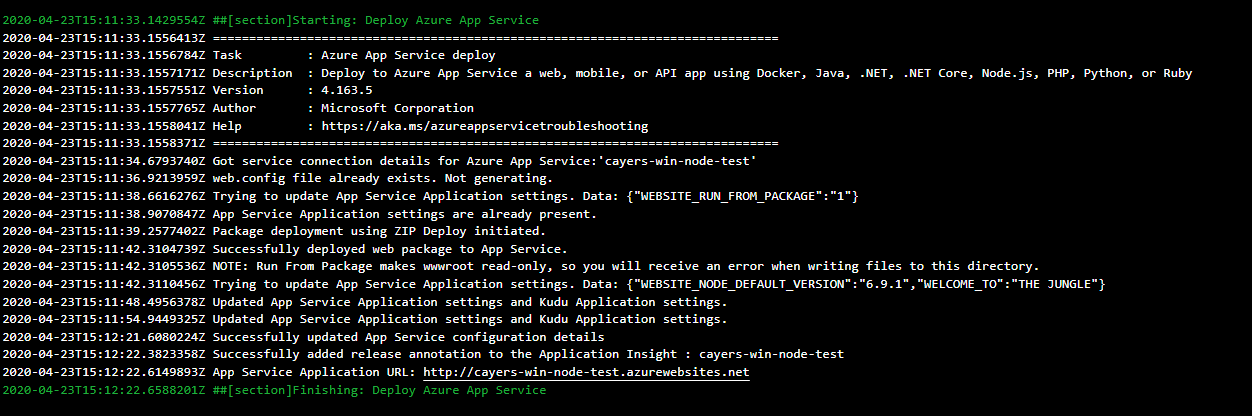Click the WEBSITE_RUN_FROM_PACKAGE settings update line
Screen dimensions: 1252x416
(430, 197)
